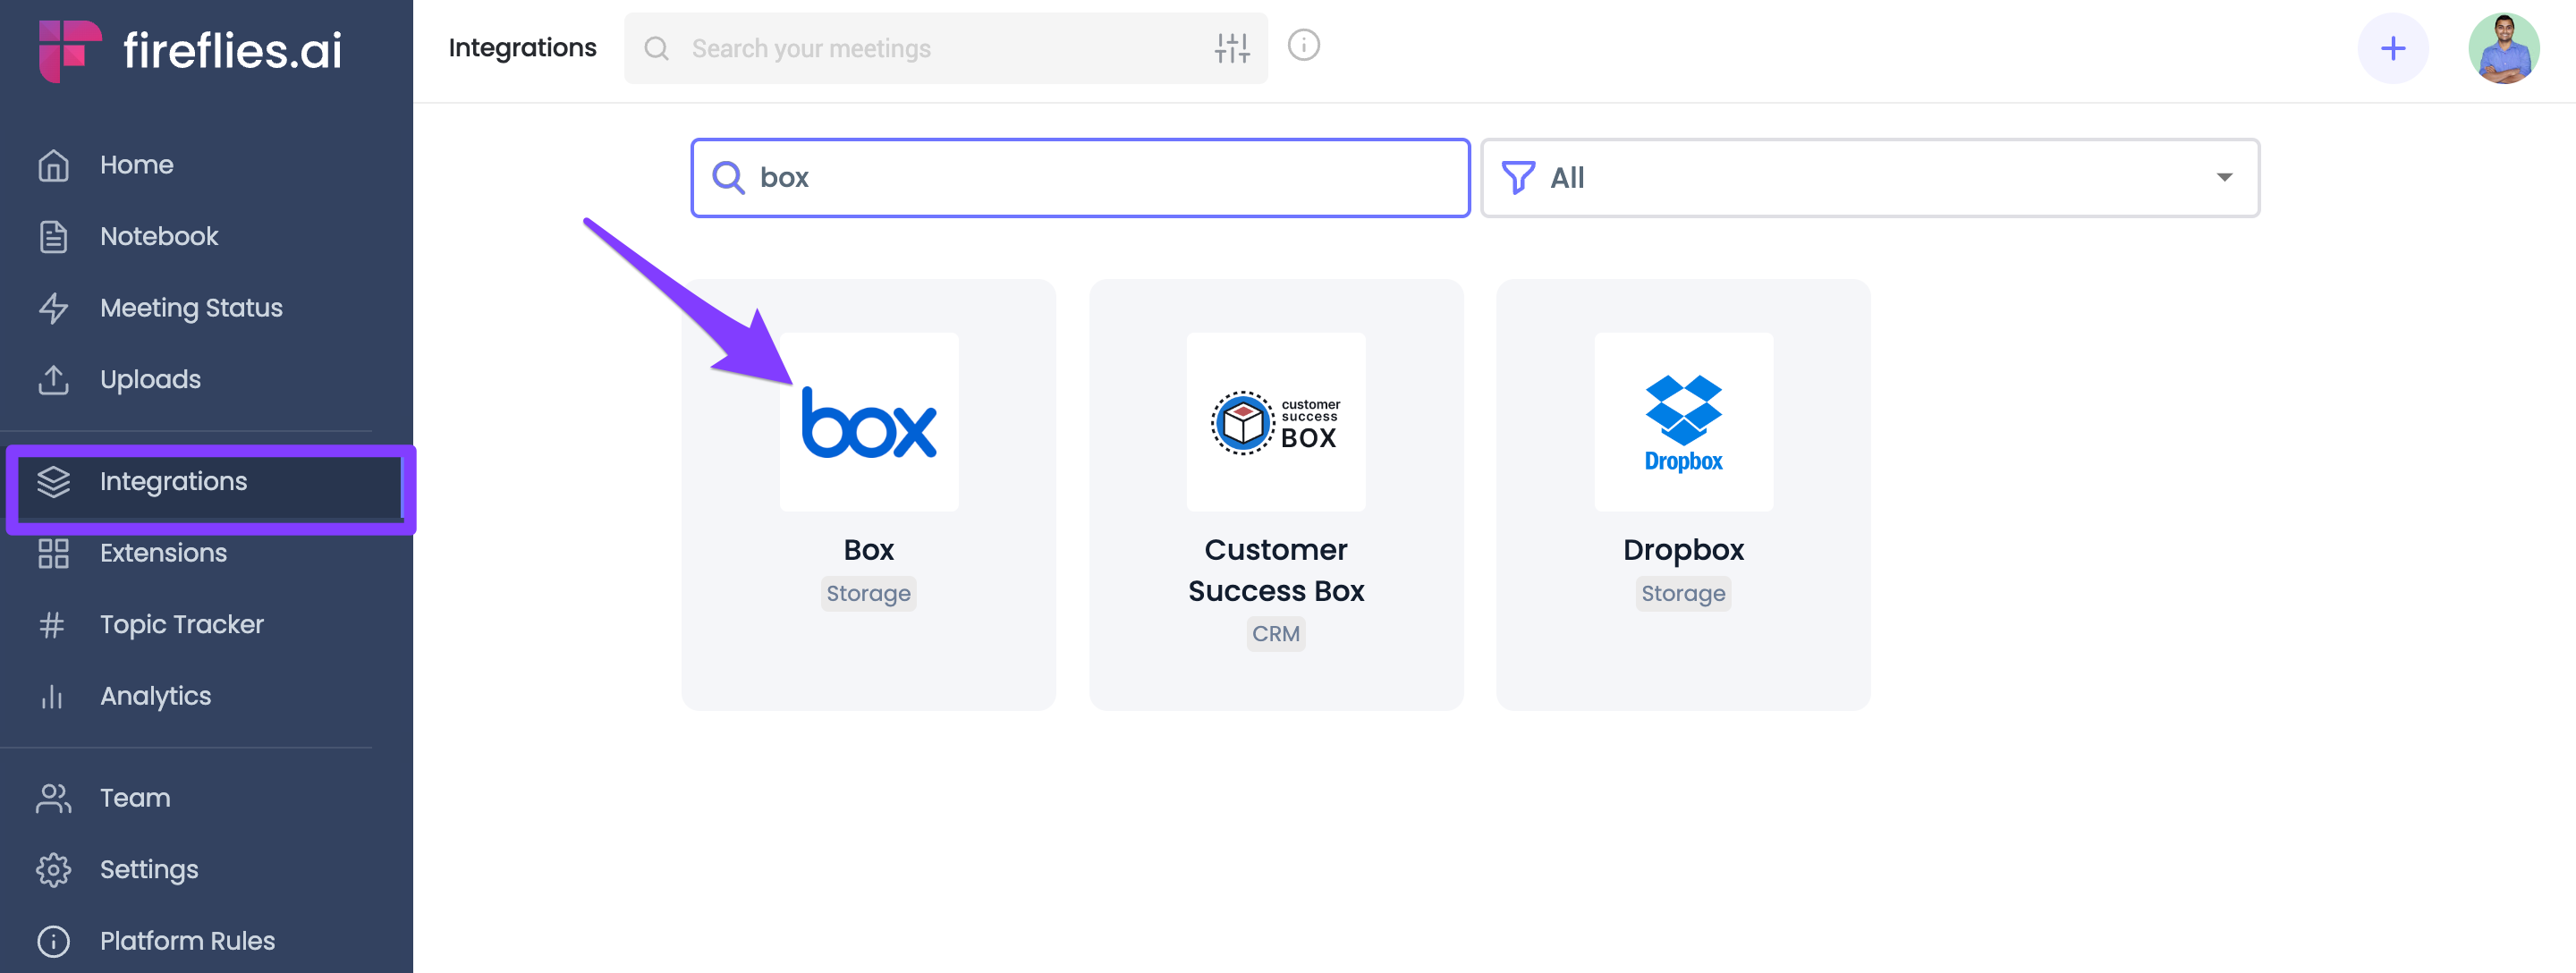
Task: Select the Box logo thumbnail
Action: (869, 422)
